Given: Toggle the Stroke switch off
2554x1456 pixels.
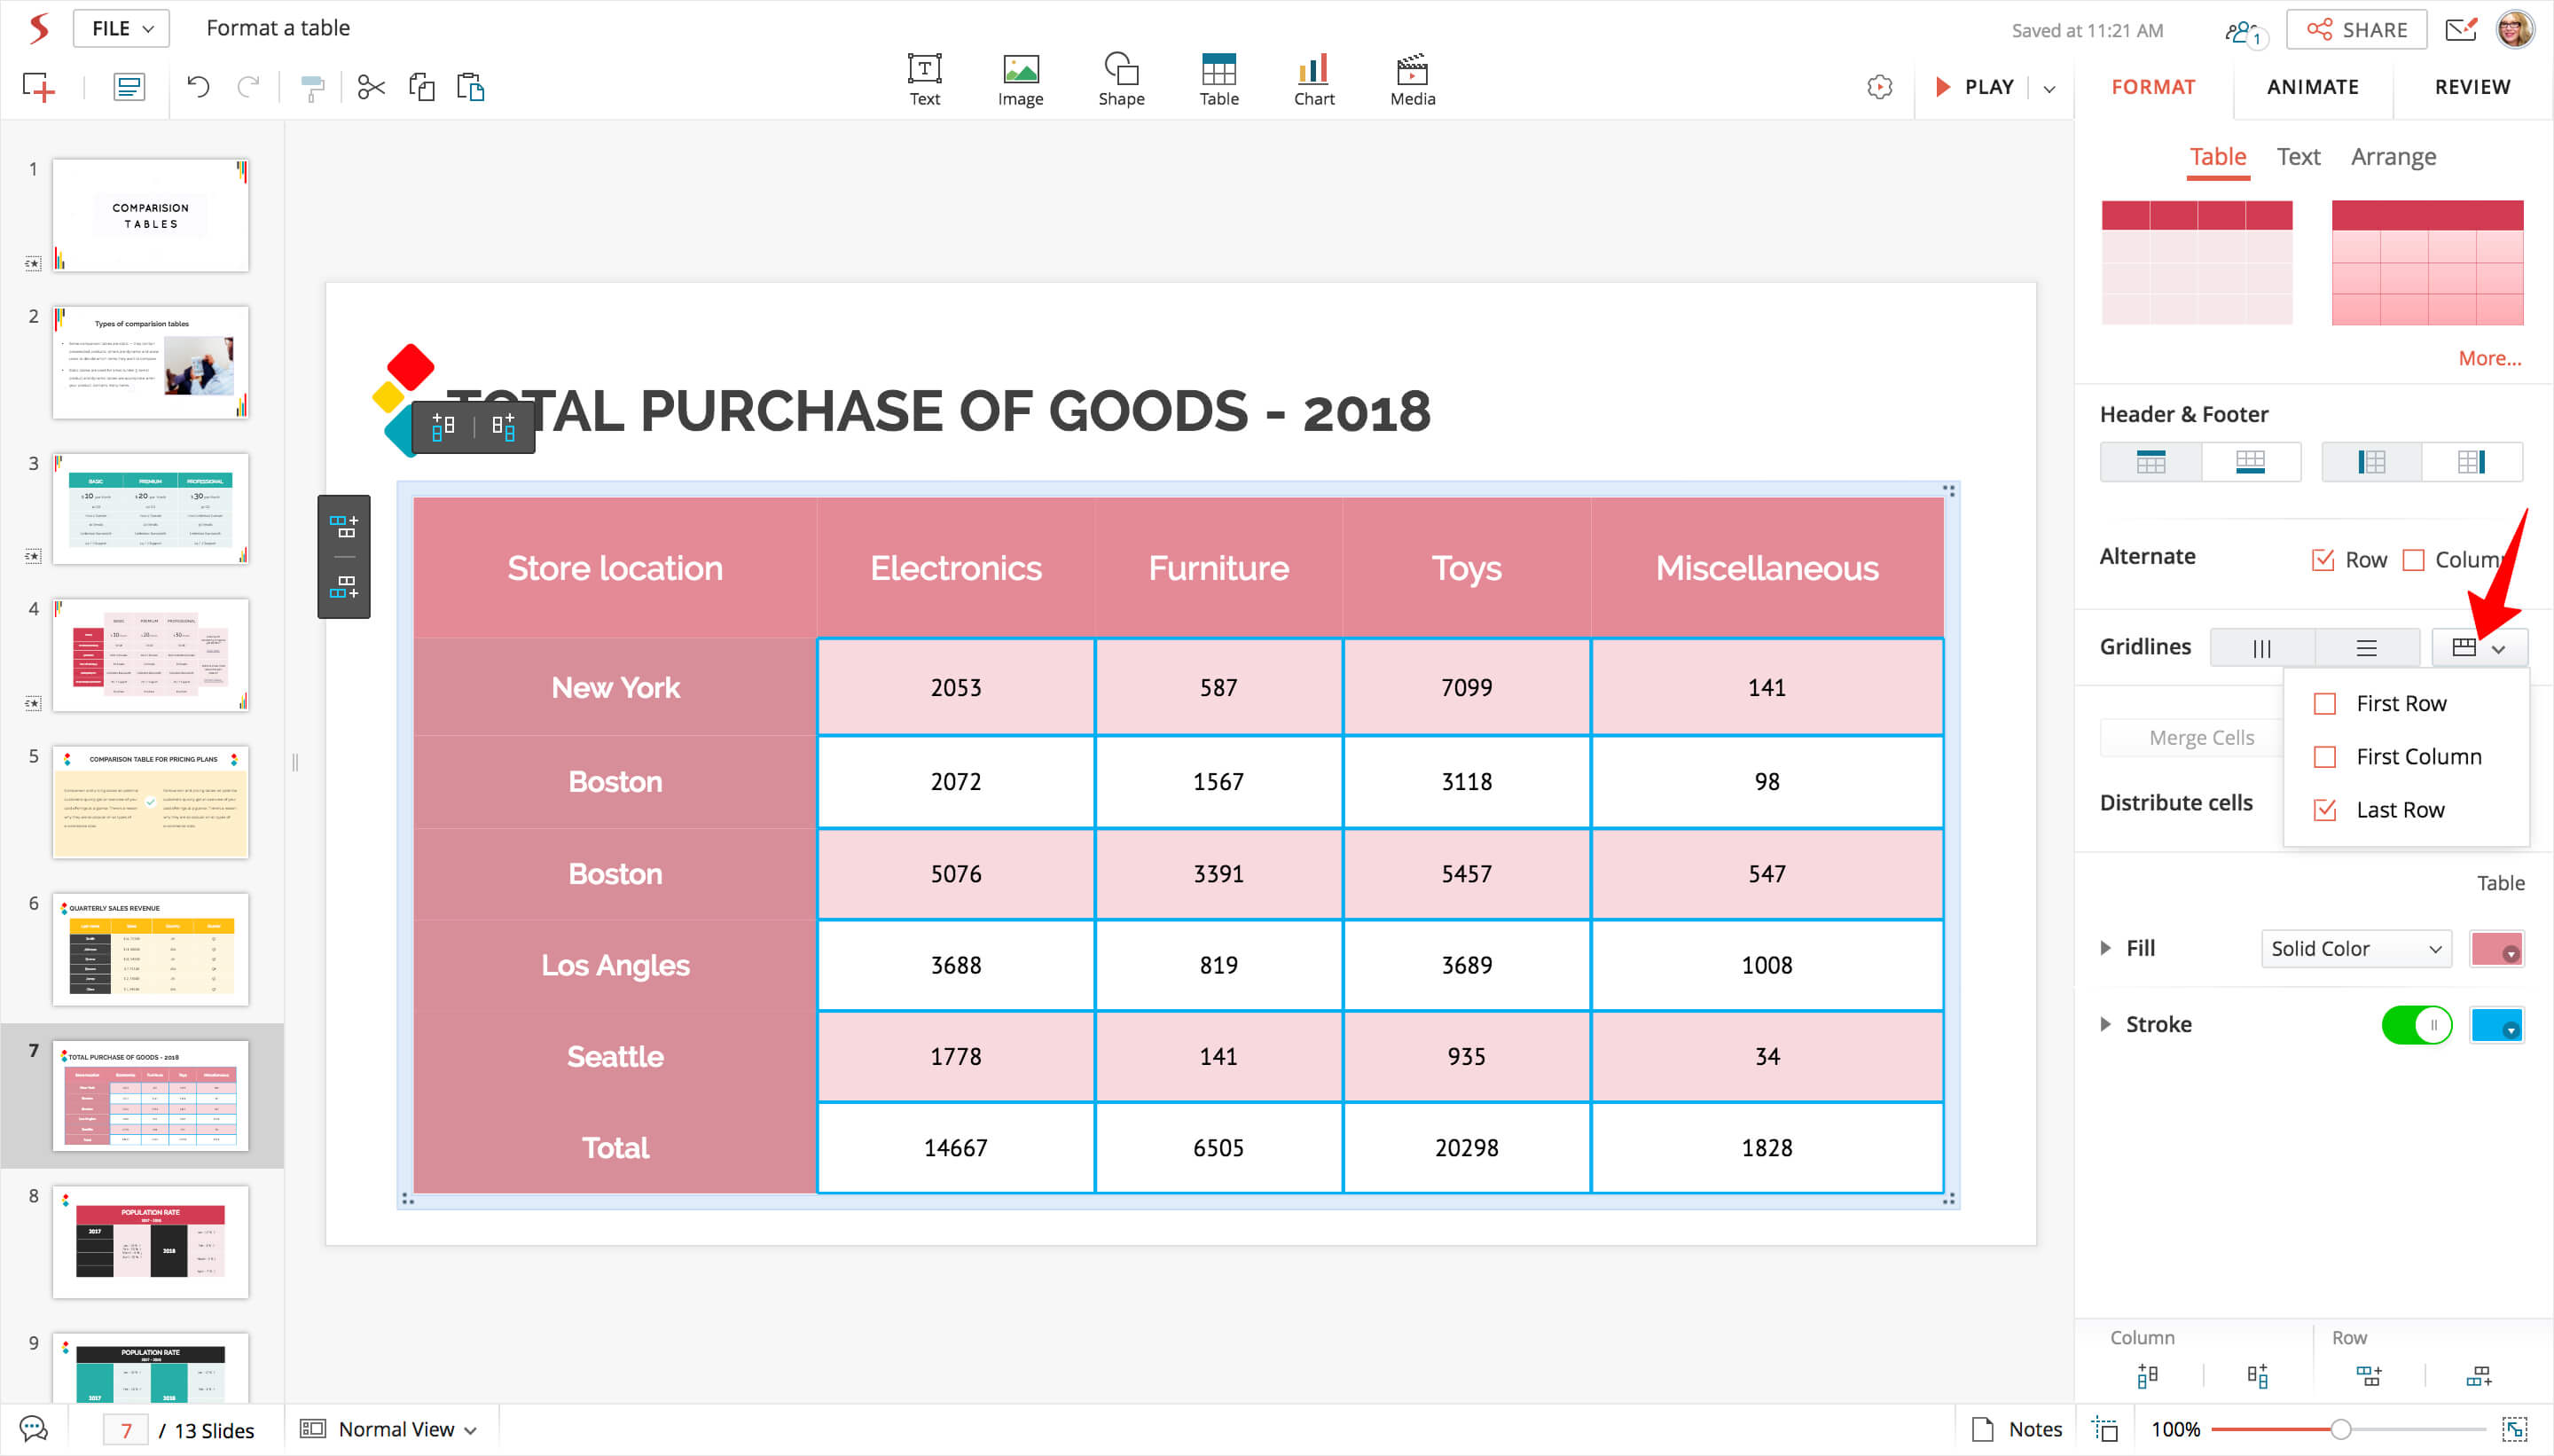Looking at the screenshot, I should (2416, 1025).
